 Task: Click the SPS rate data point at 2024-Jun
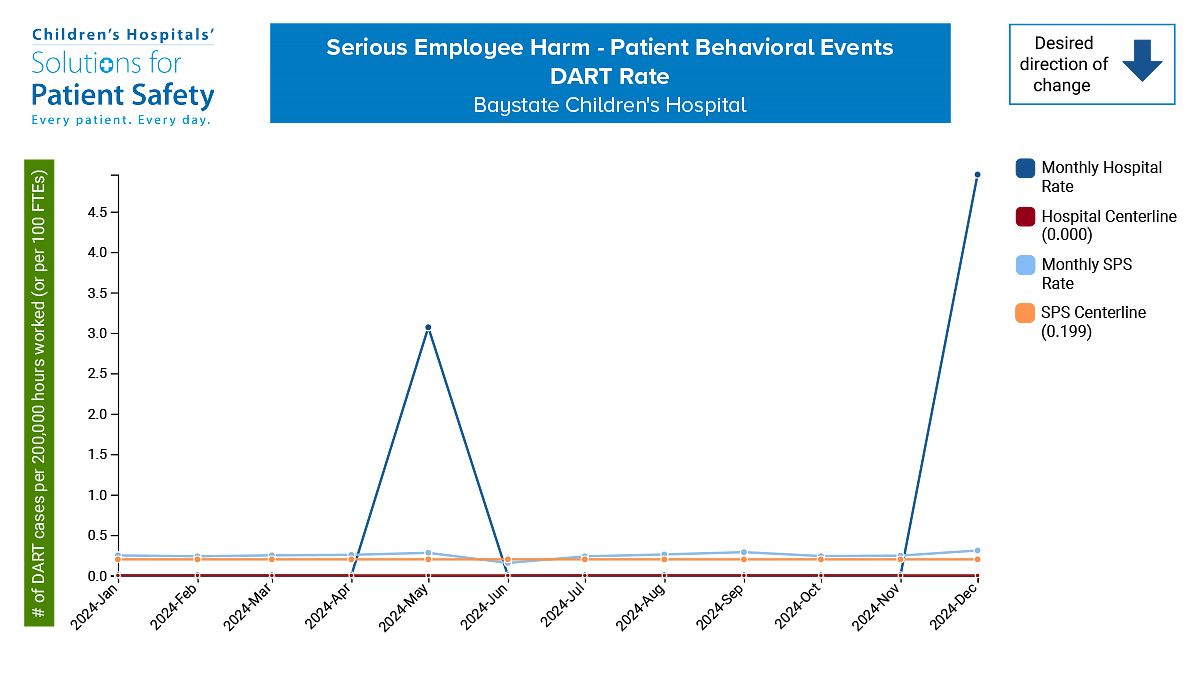[x=507, y=563]
